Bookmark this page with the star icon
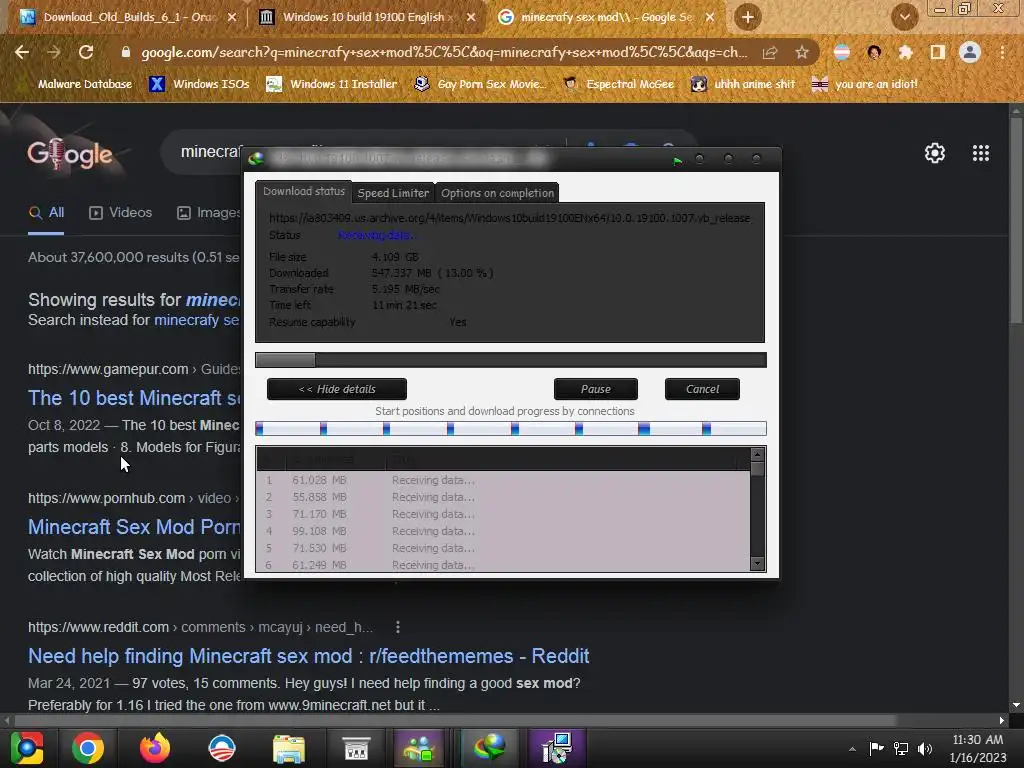Image resolution: width=1024 pixels, height=768 pixels. 801,52
